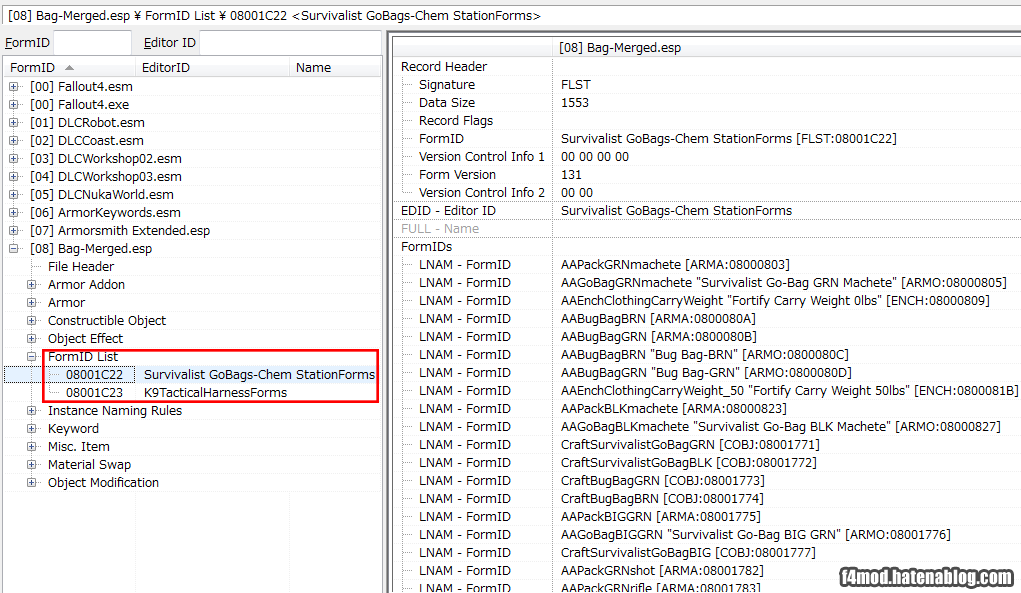Click the FormIDs section row
Viewport: 1021px width, 593px height.
(x=707, y=247)
